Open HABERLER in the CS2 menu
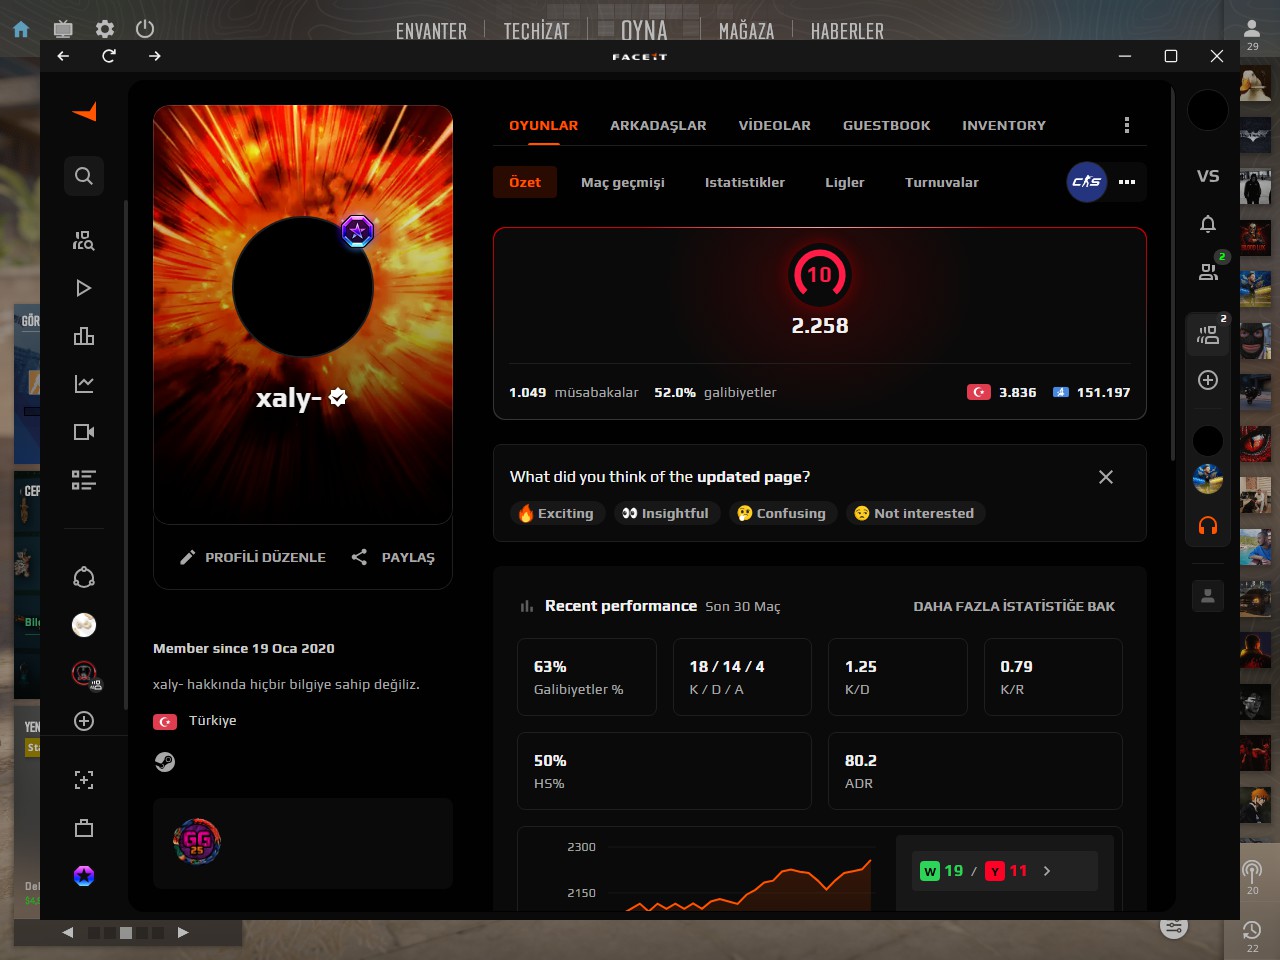The image size is (1280, 960). click(847, 31)
